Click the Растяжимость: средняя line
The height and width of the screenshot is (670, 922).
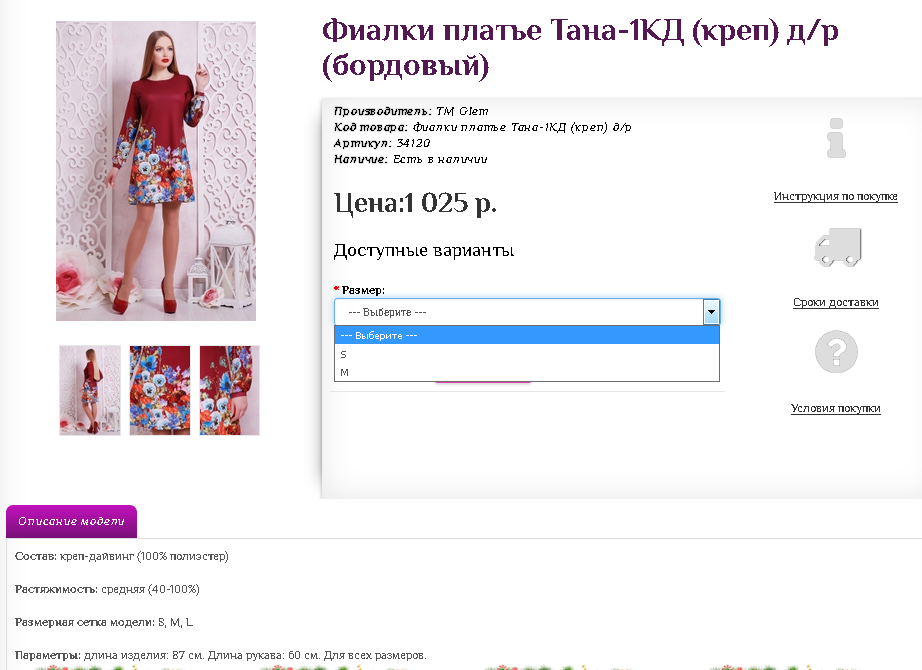[107, 589]
